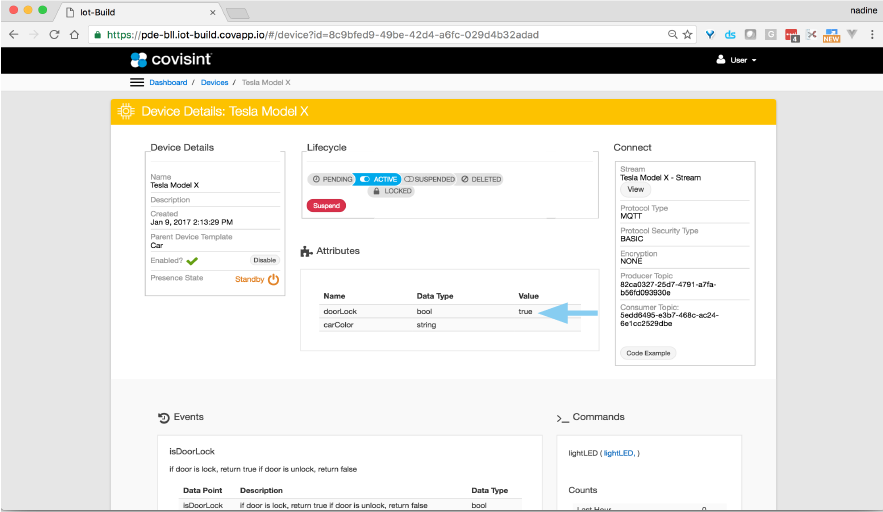Viewport: 883px width, 512px height.
Task: Click the Disable button
Action: tap(264, 260)
